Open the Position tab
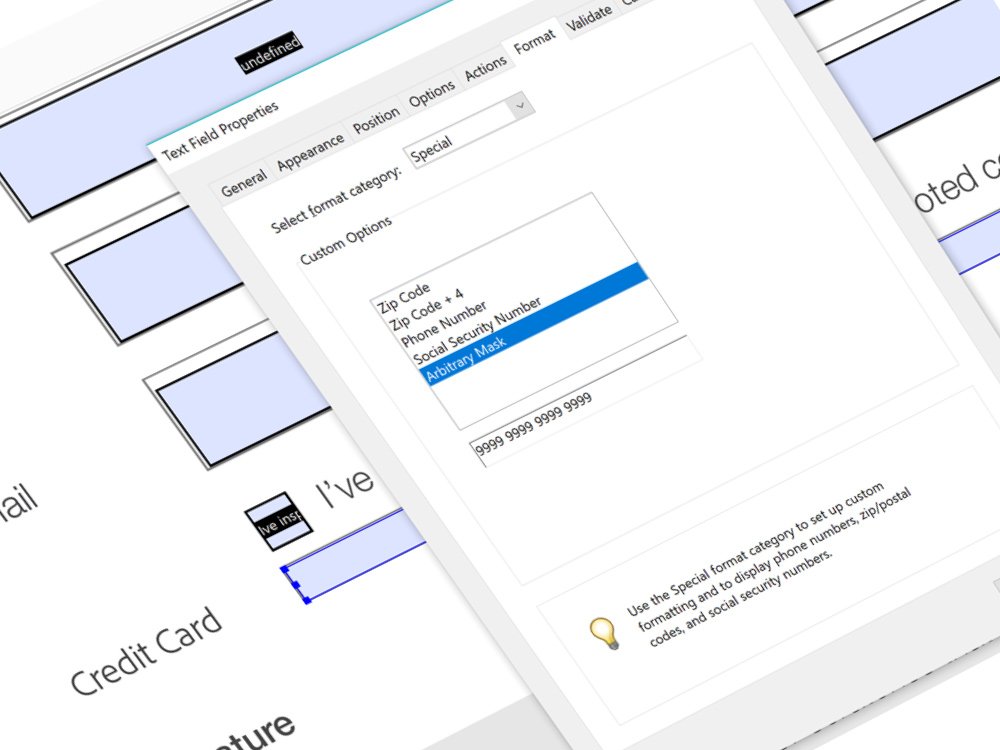Viewport: 1000px width, 750px height. [376, 120]
